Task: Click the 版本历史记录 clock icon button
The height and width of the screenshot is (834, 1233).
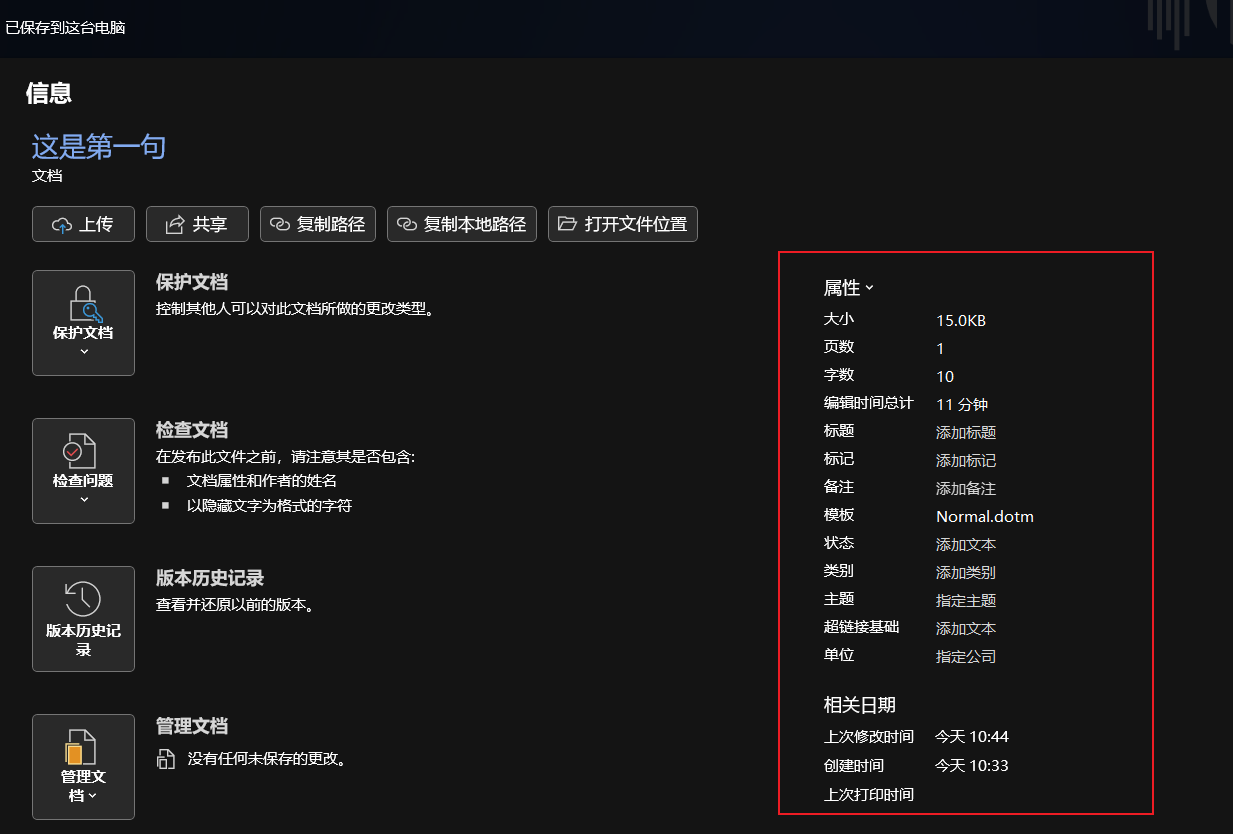Action: point(83,618)
